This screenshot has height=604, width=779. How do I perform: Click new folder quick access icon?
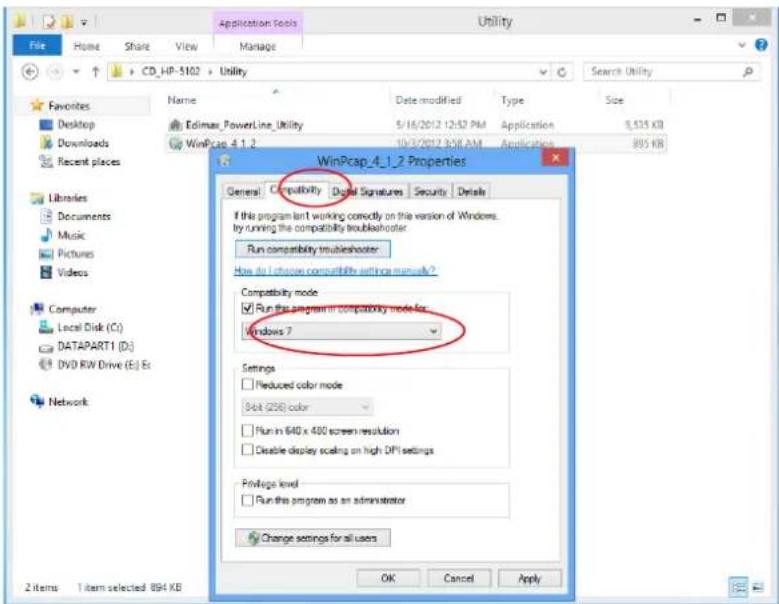pos(67,22)
